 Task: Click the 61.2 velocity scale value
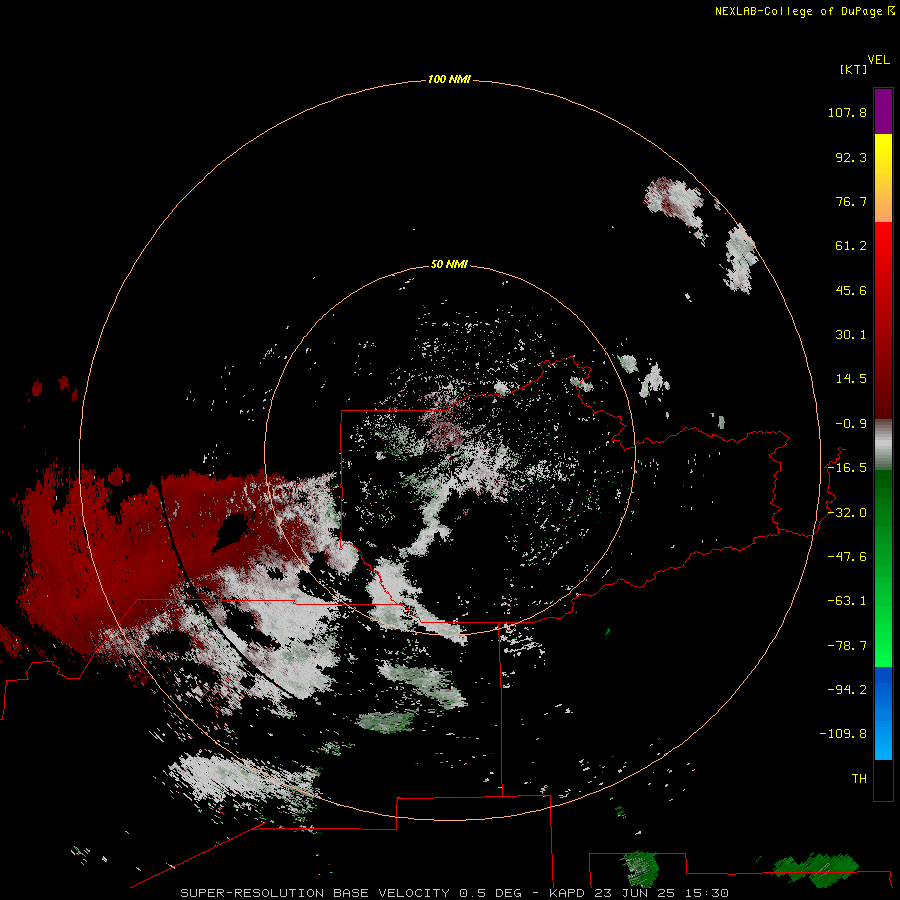tap(851, 246)
